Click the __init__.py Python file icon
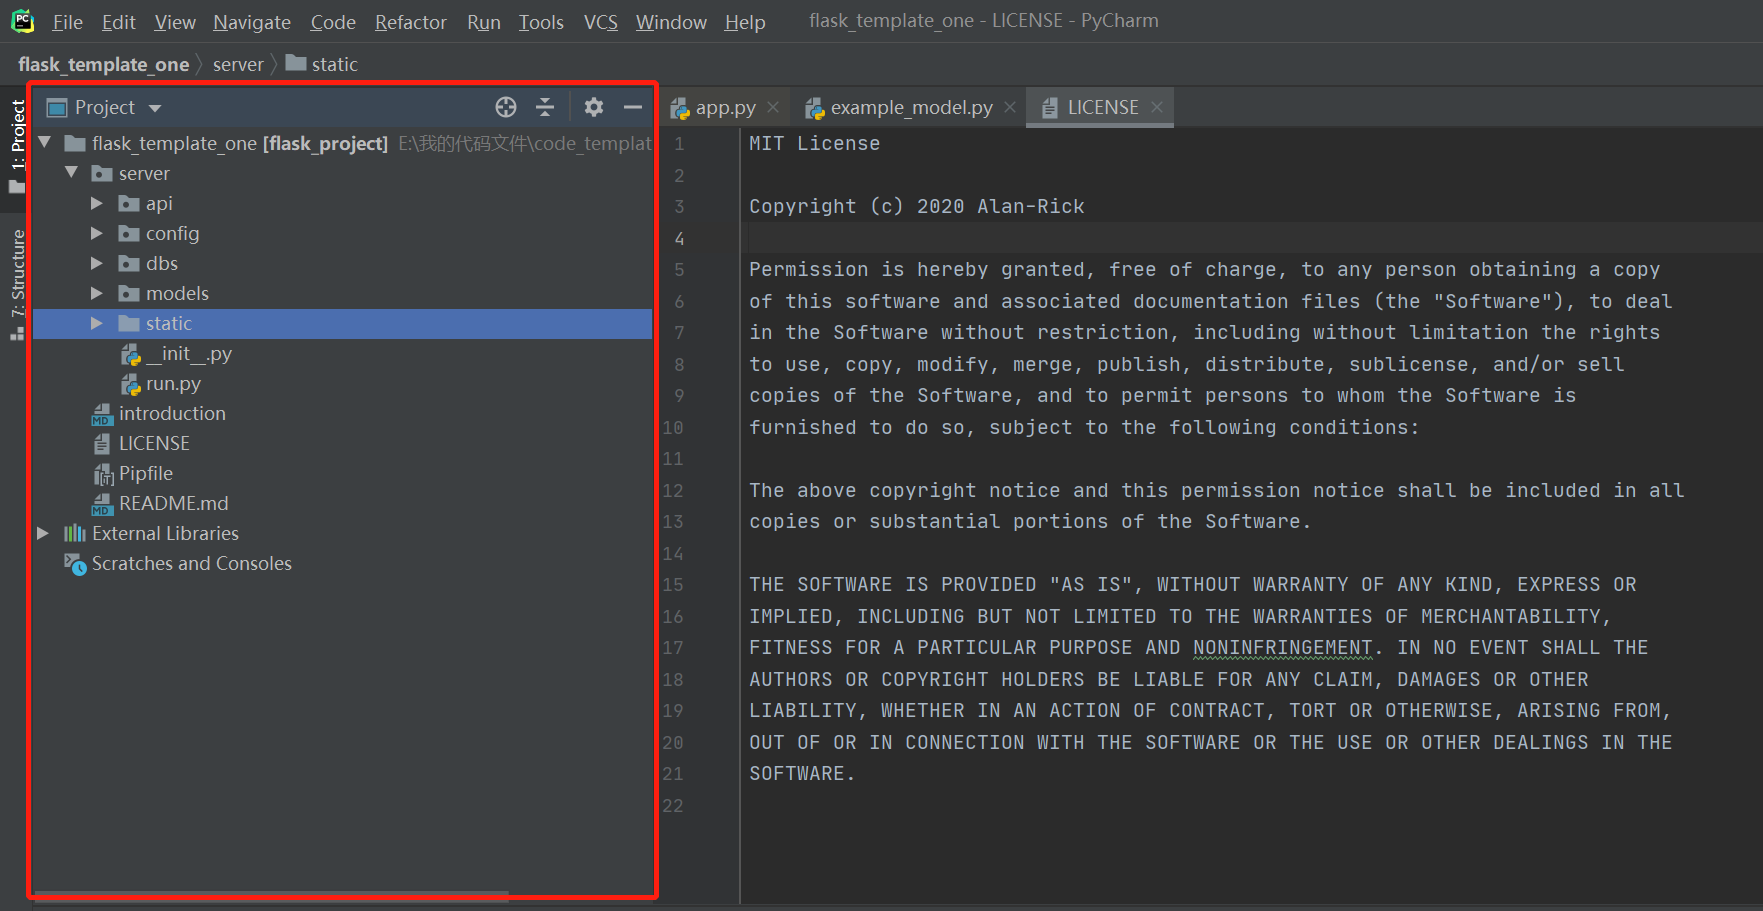Viewport: 1763px width, 911px height. (x=130, y=354)
